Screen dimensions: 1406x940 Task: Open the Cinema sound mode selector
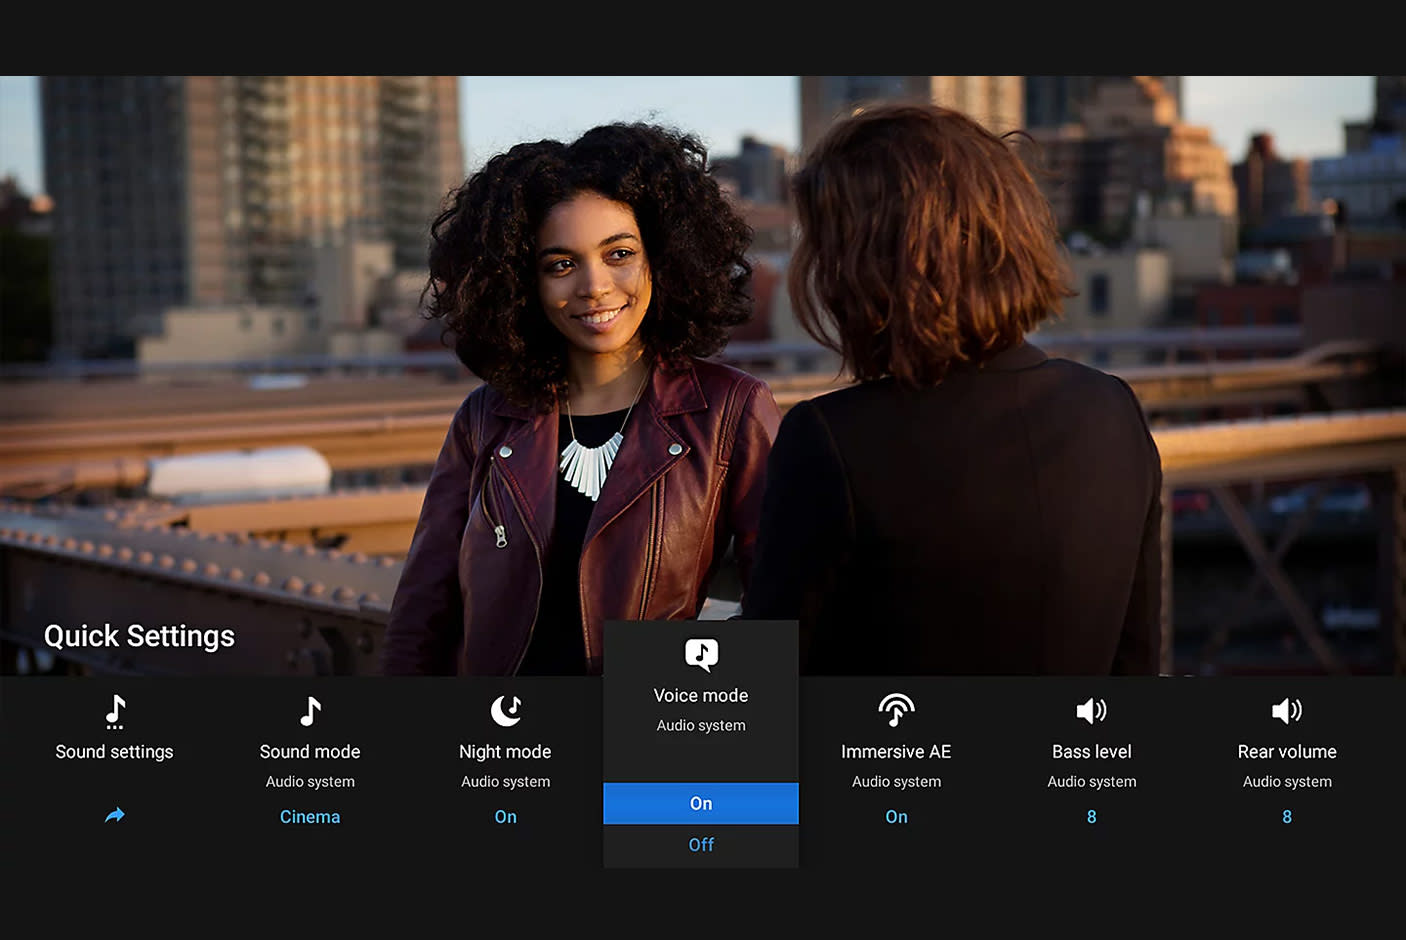[310, 817]
